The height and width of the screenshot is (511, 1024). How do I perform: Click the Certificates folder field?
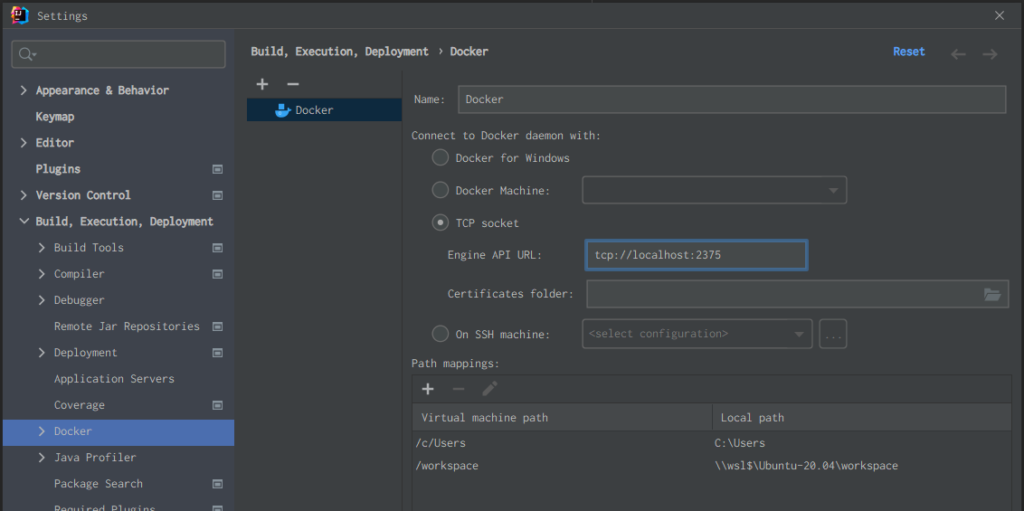point(797,294)
